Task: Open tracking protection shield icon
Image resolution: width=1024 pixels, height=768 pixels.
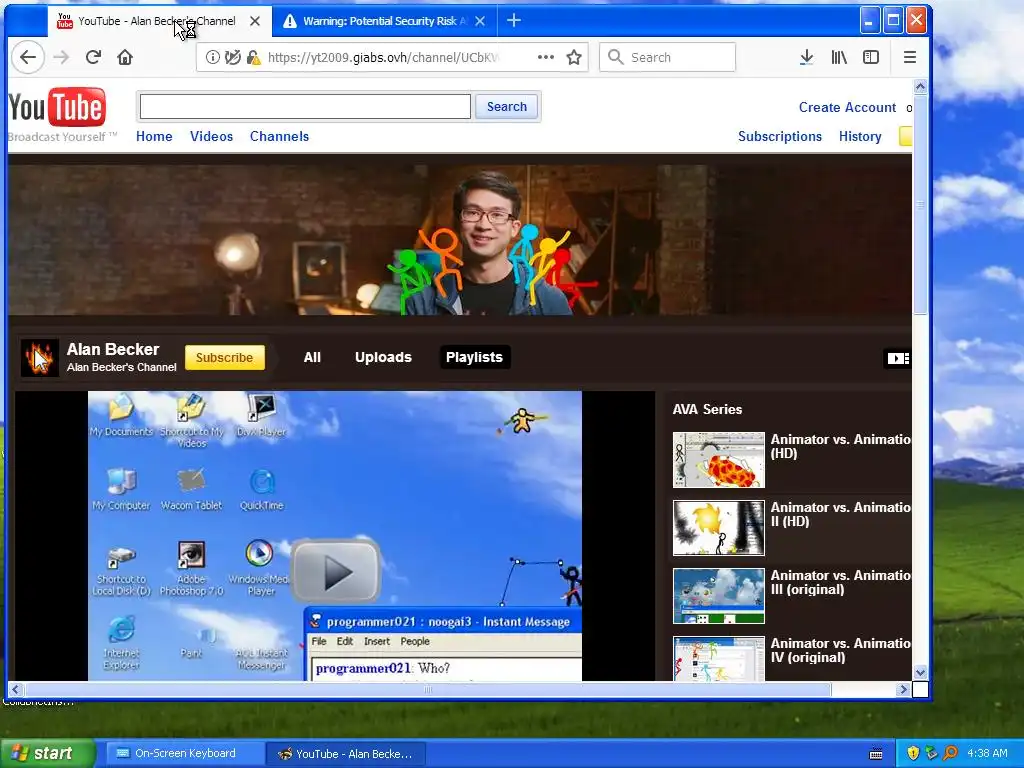Action: pyautogui.click(x=232, y=57)
